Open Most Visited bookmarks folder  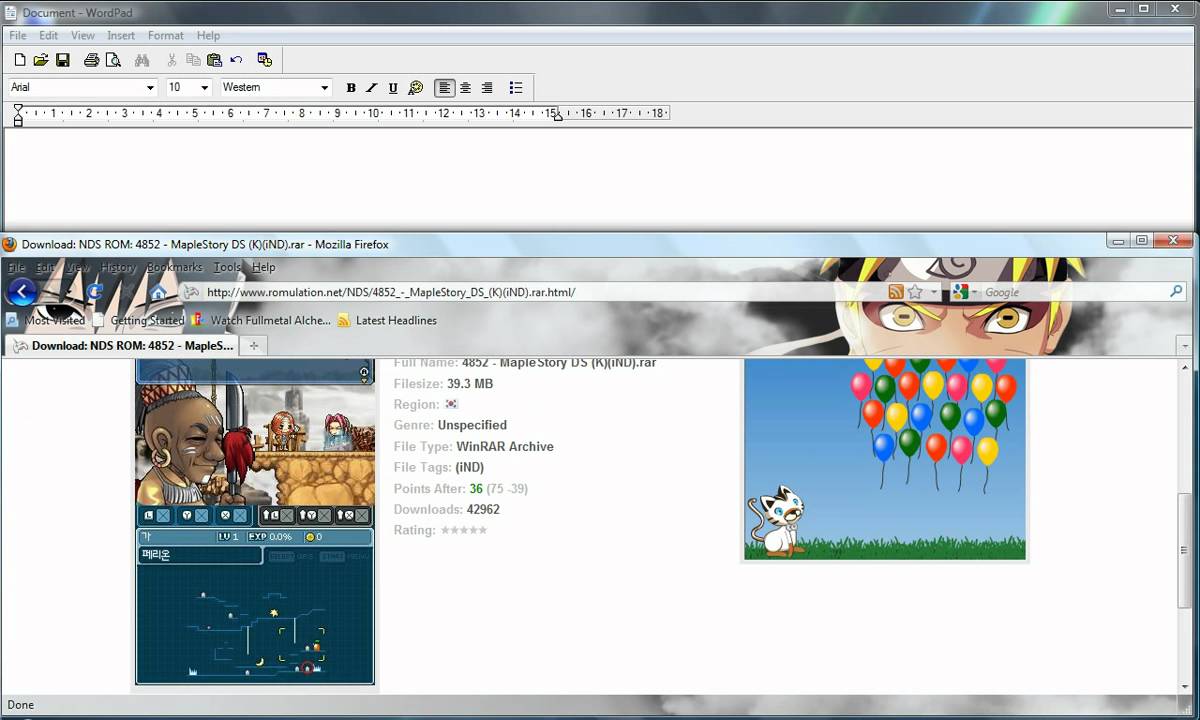click(x=46, y=320)
